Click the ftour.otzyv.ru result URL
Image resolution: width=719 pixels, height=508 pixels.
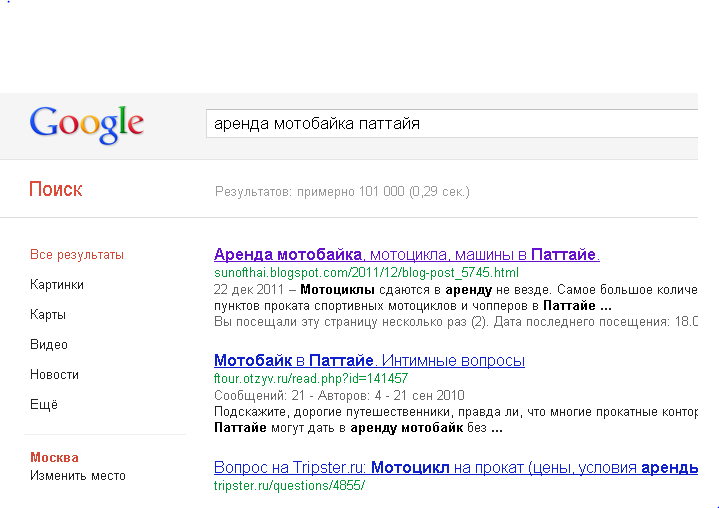coord(311,379)
